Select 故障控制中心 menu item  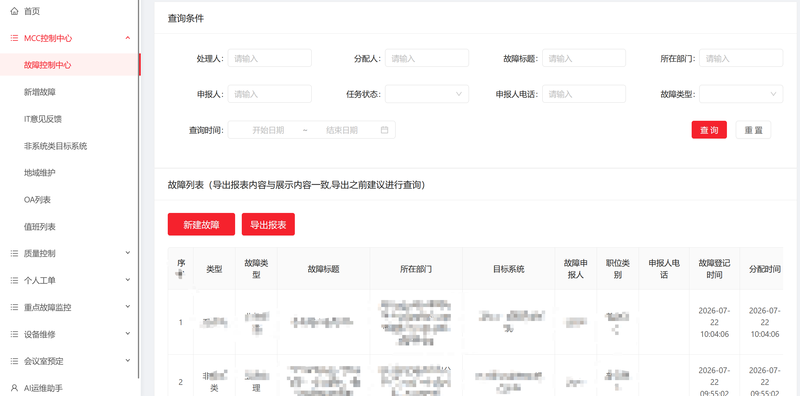tap(69, 65)
